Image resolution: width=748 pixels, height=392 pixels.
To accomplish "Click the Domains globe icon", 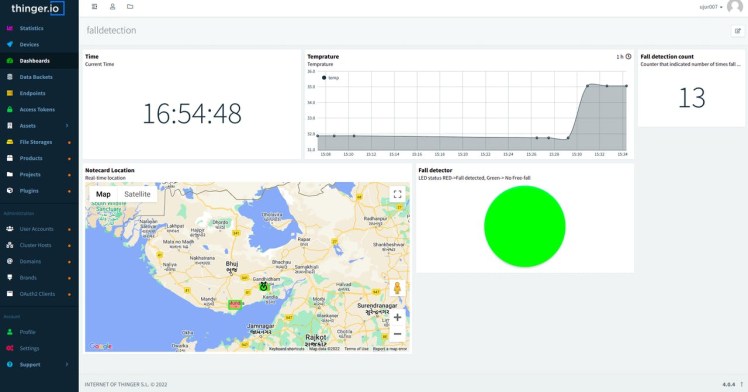I will click(10, 261).
